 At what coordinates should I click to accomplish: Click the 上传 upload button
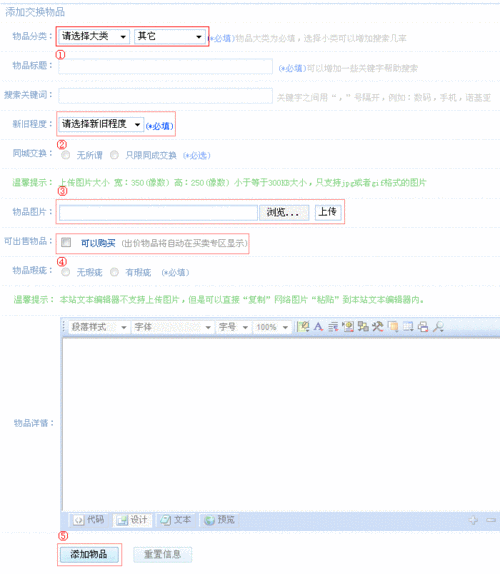pyautogui.click(x=328, y=212)
